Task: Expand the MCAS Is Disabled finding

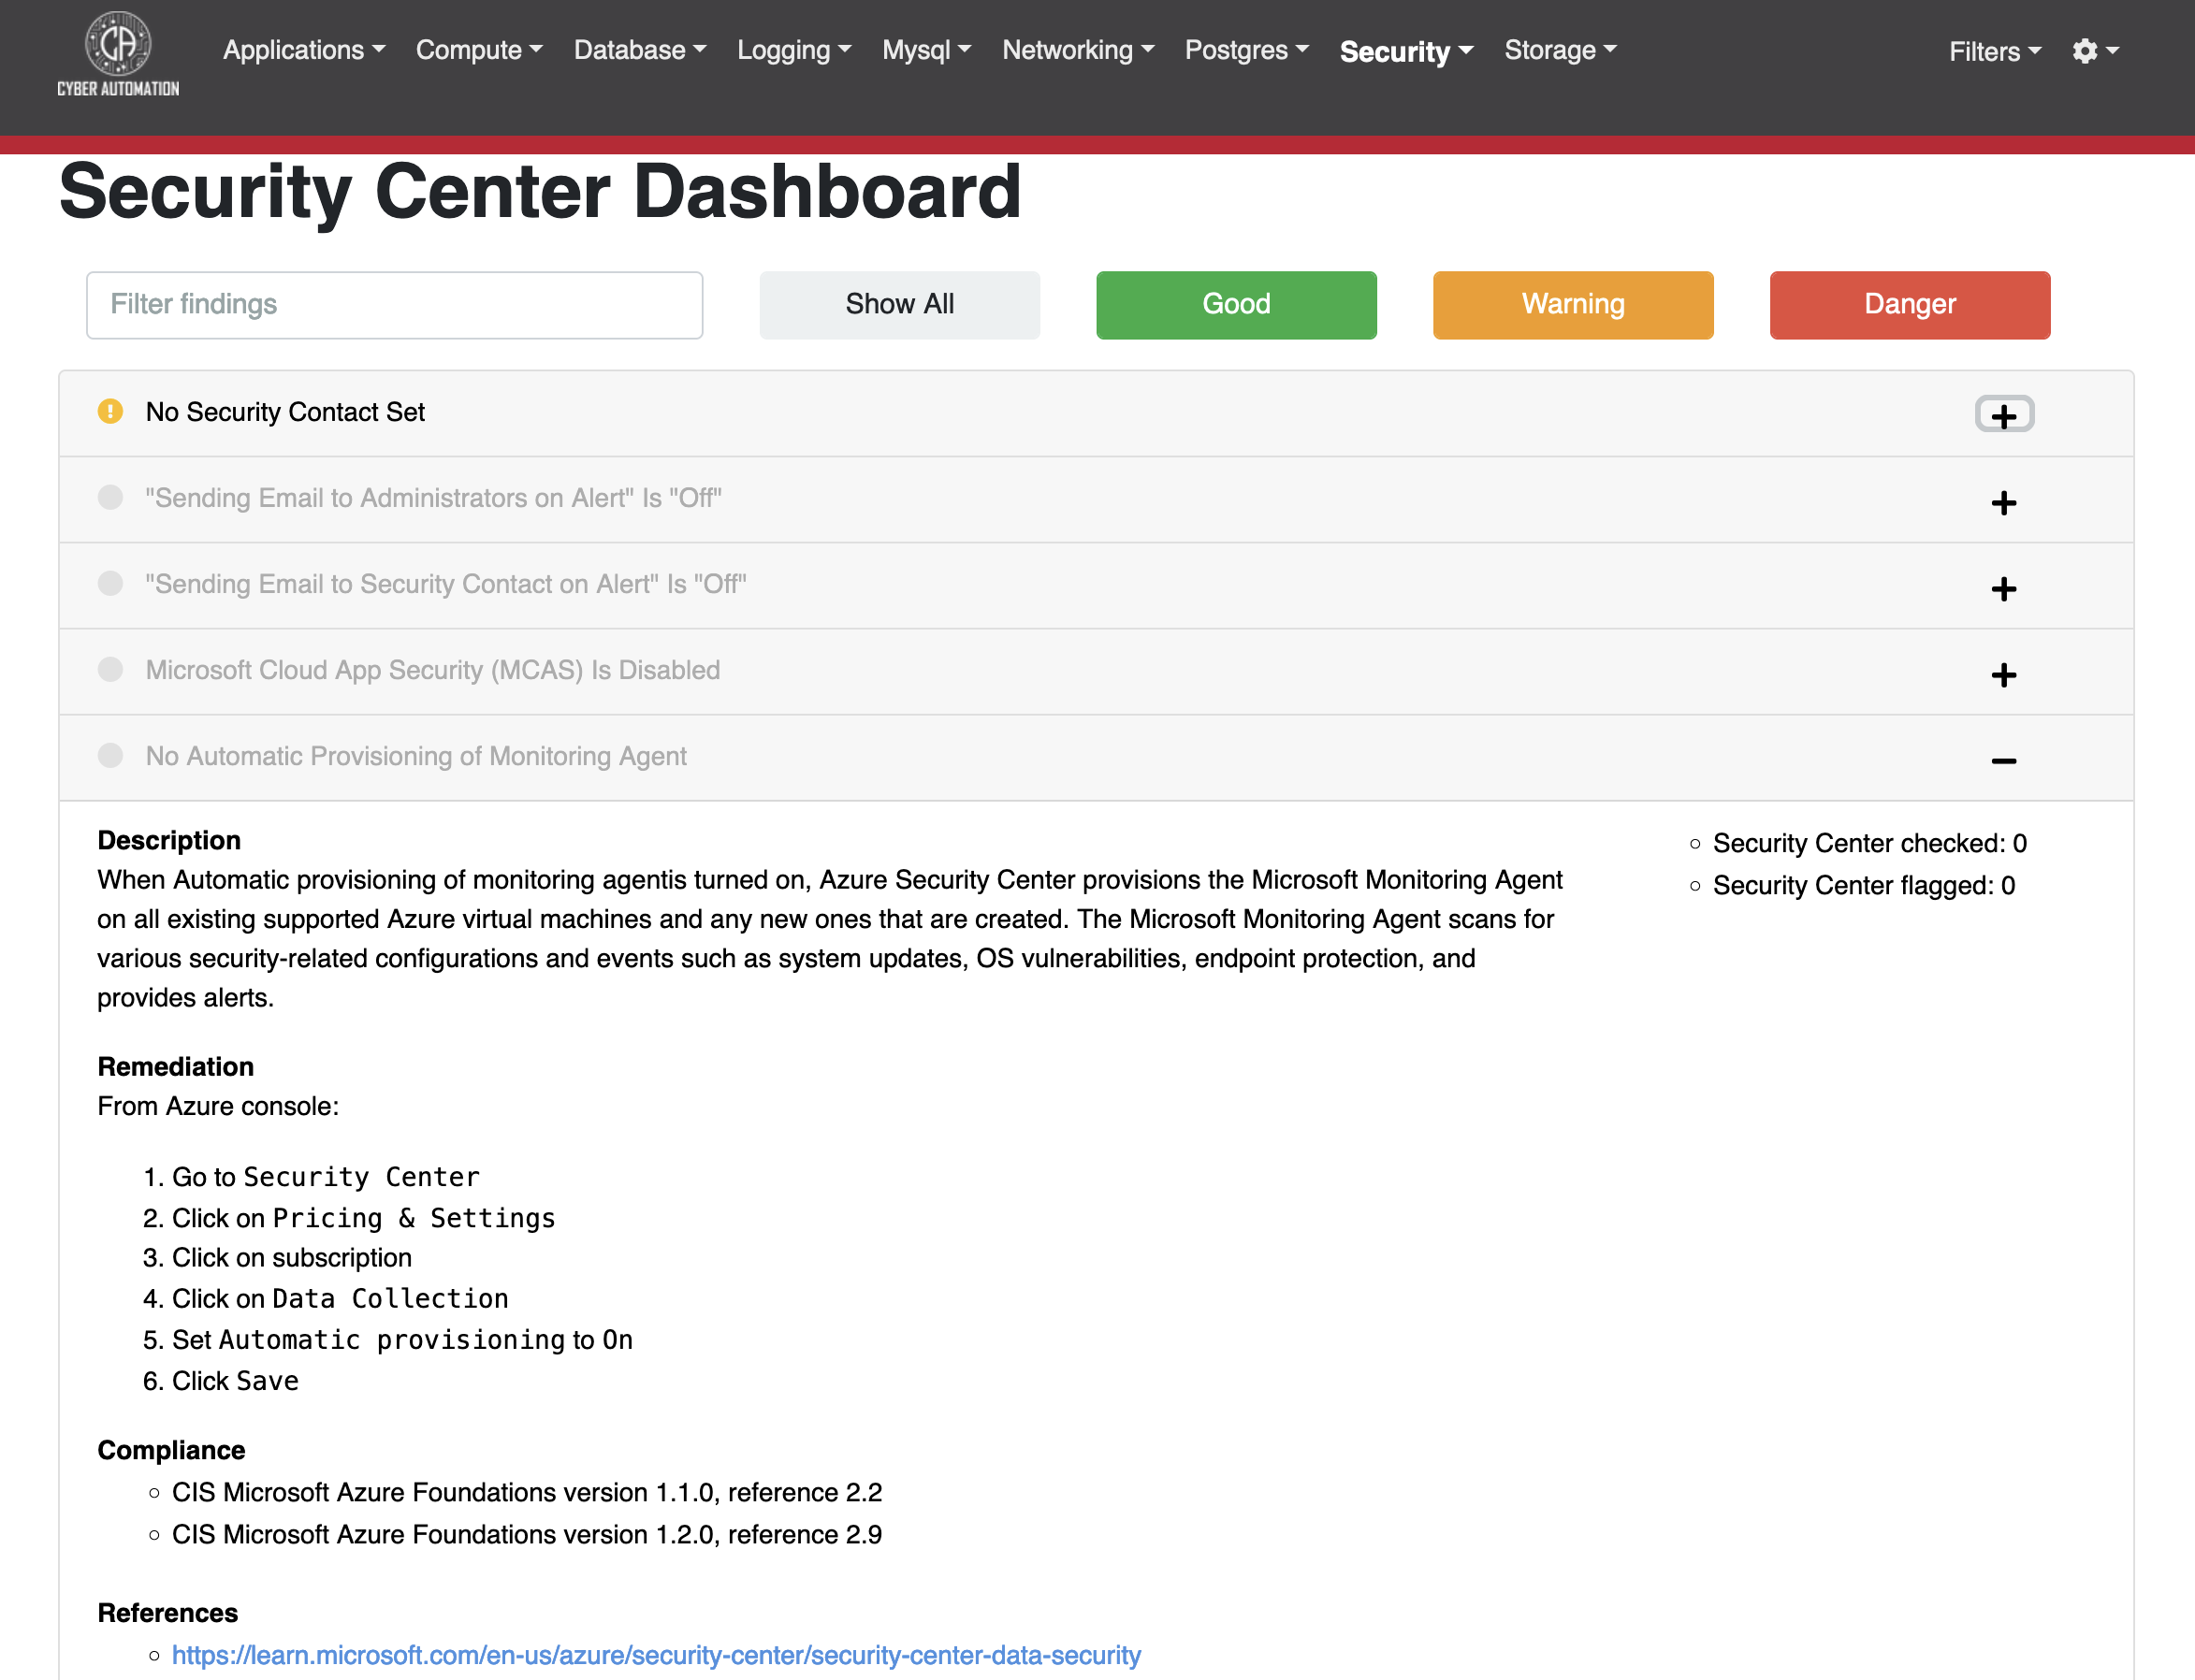Action: pos(2004,674)
